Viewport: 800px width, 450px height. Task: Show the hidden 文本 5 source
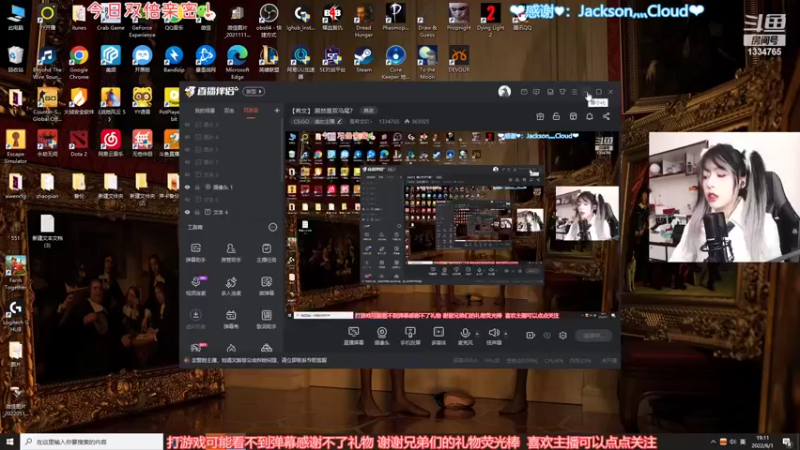(187, 174)
